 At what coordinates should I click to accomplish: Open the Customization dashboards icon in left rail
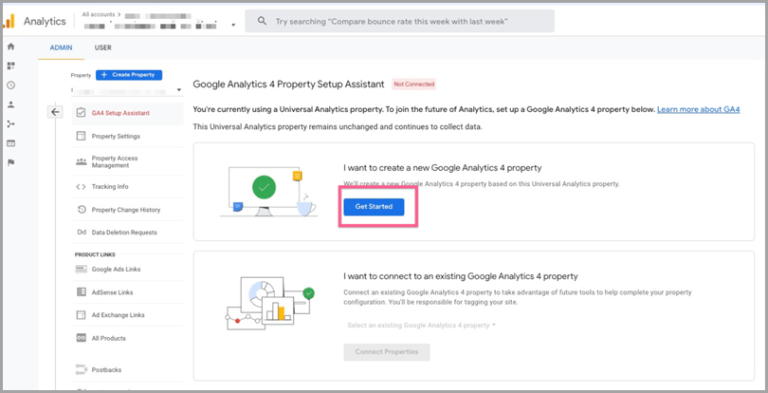click(11, 66)
